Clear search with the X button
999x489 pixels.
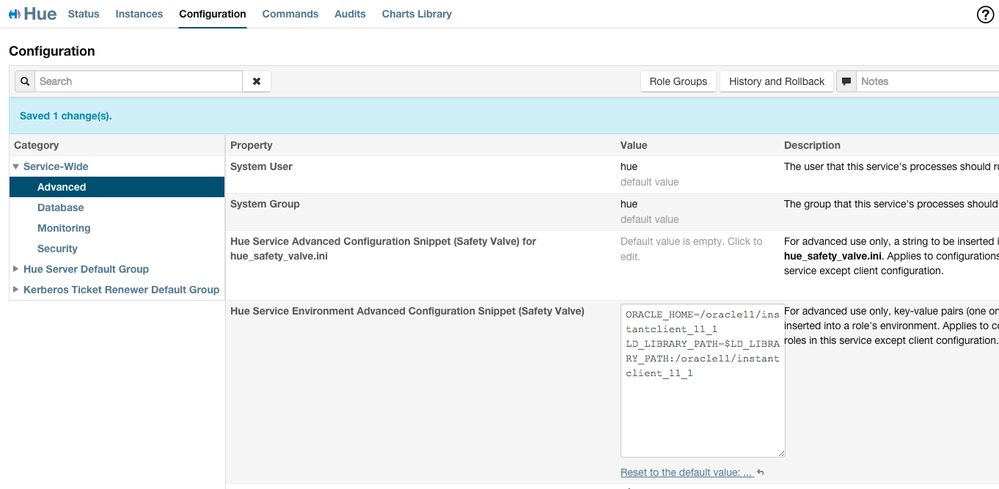tap(256, 82)
